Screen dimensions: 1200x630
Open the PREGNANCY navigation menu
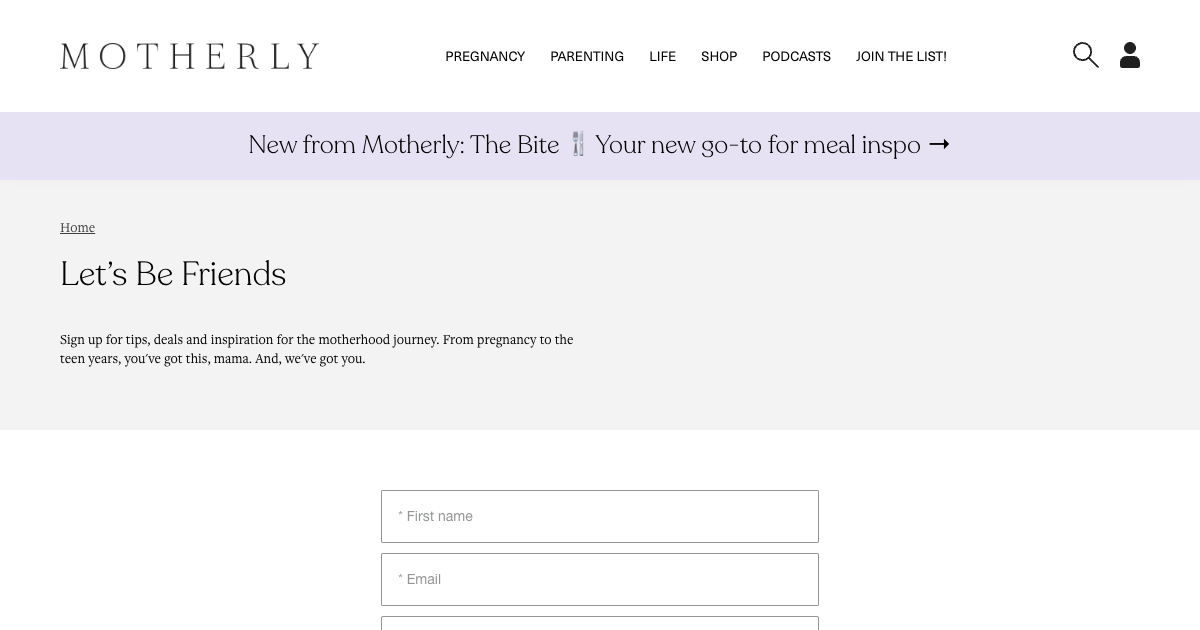coord(485,56)
